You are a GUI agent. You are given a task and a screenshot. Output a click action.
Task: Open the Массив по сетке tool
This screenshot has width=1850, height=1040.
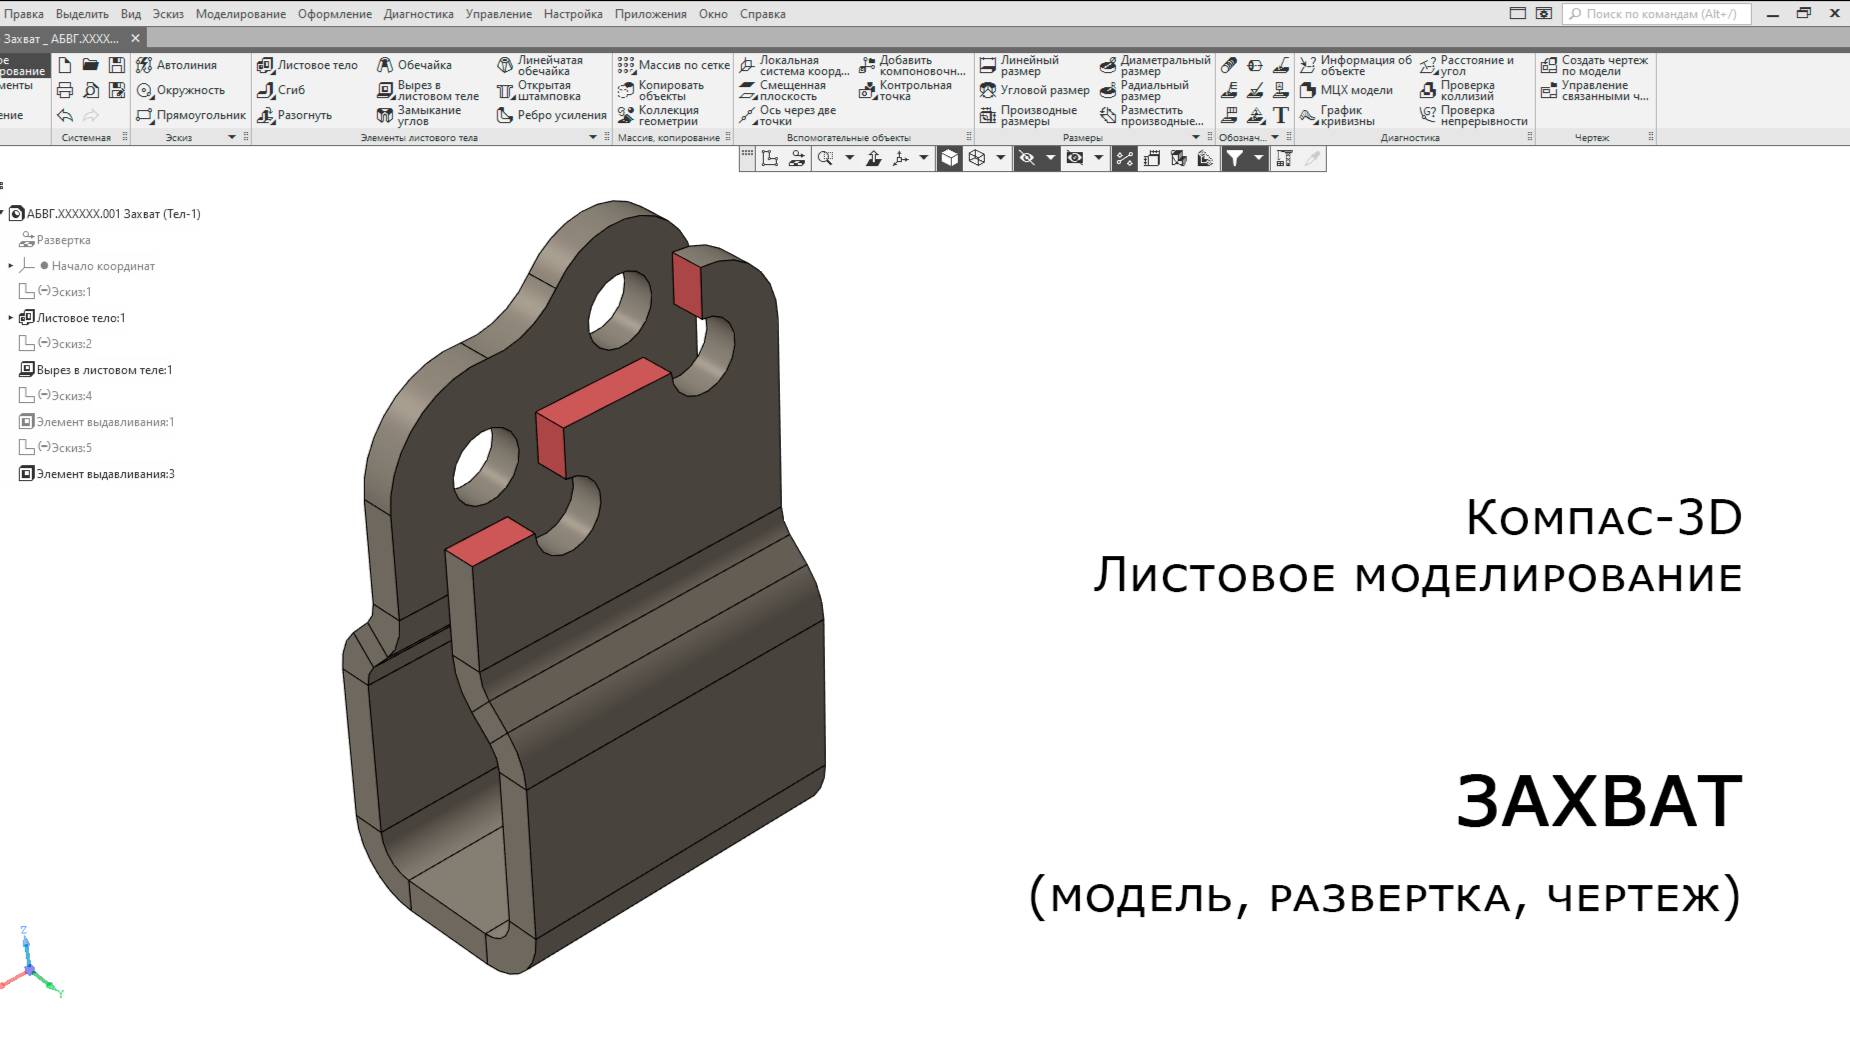(627, 64)
